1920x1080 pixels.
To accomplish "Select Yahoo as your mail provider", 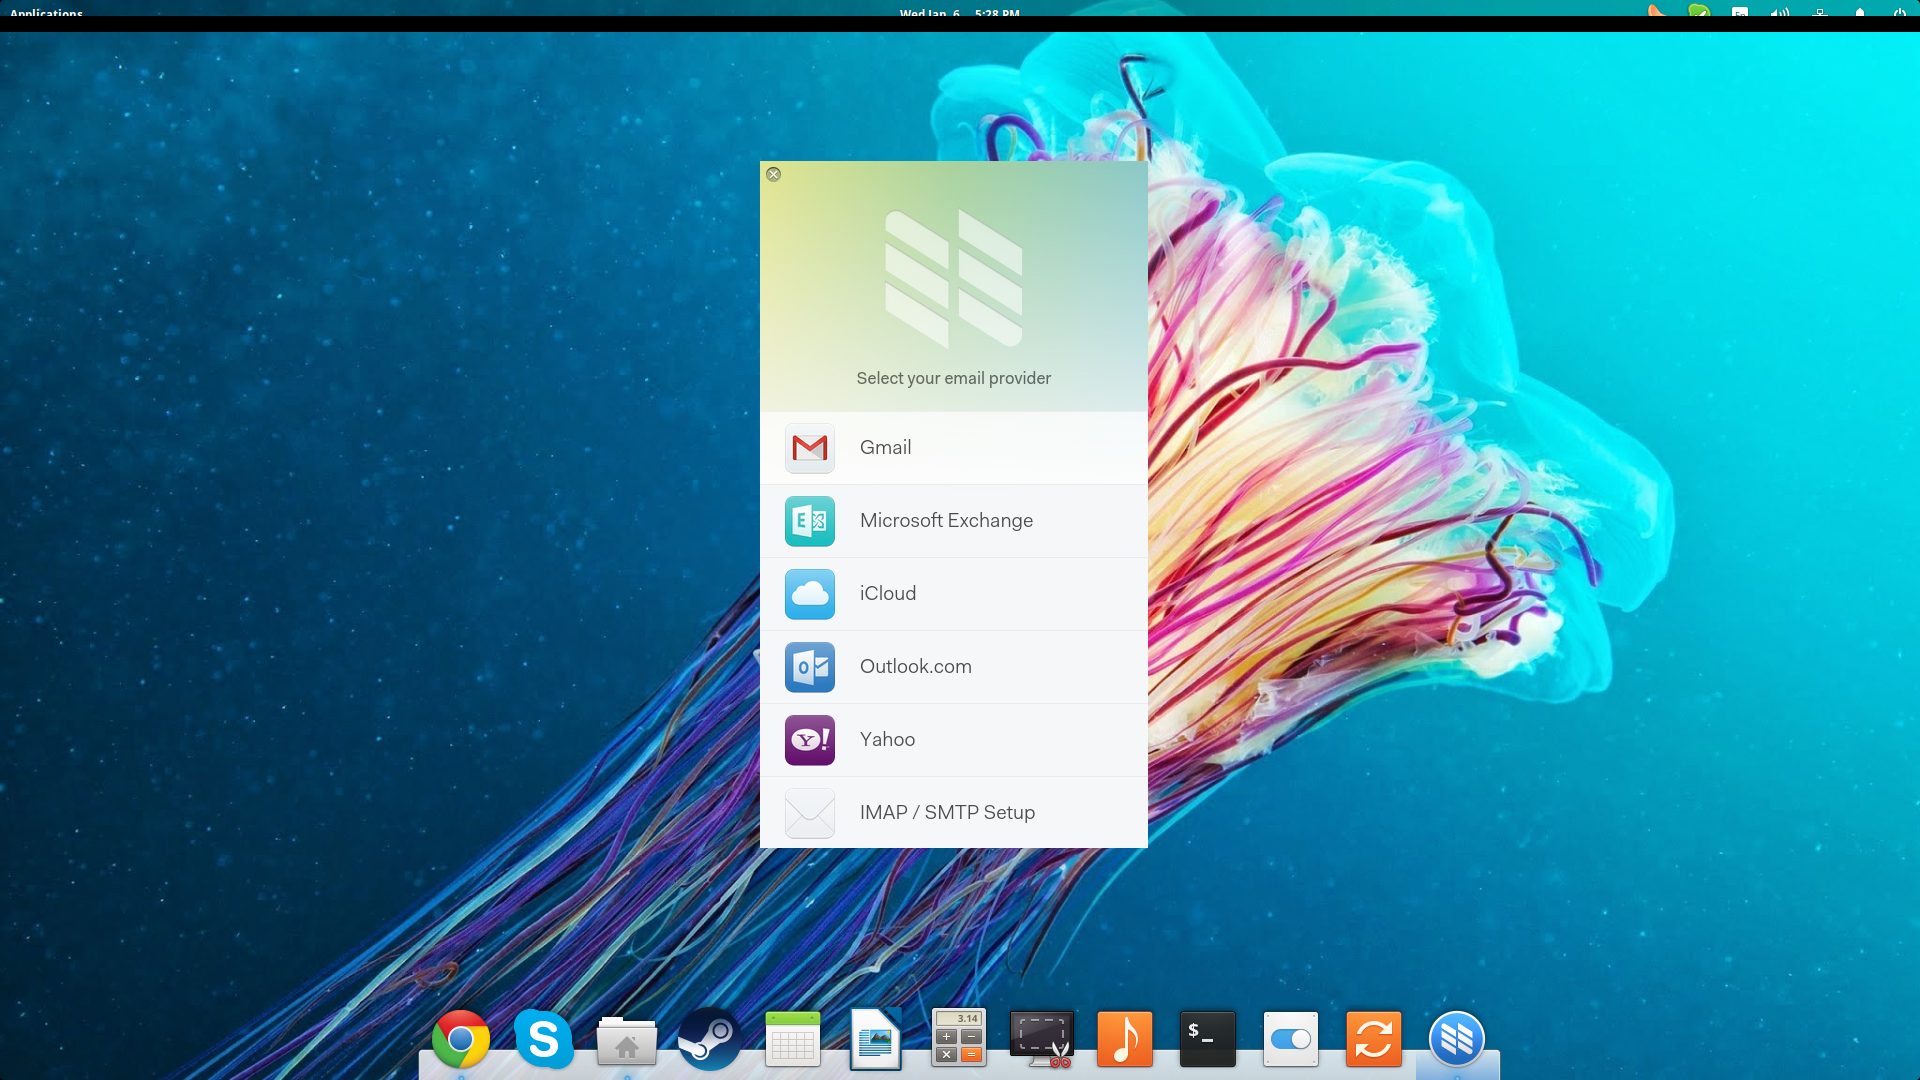I will click(x=953, y=740).
